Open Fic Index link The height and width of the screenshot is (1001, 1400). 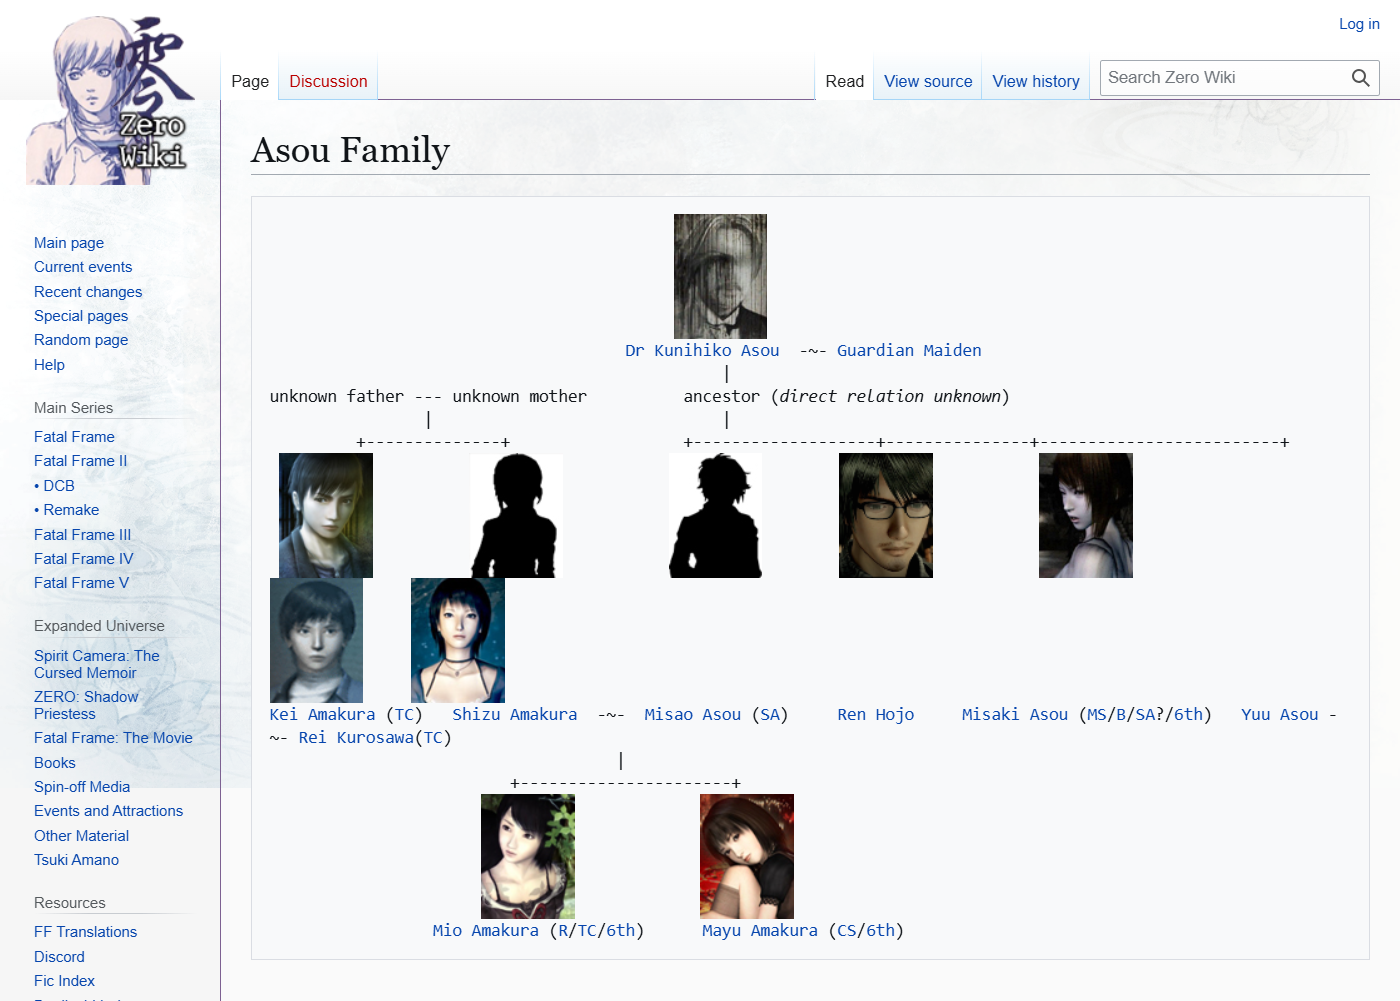[64, 981]
